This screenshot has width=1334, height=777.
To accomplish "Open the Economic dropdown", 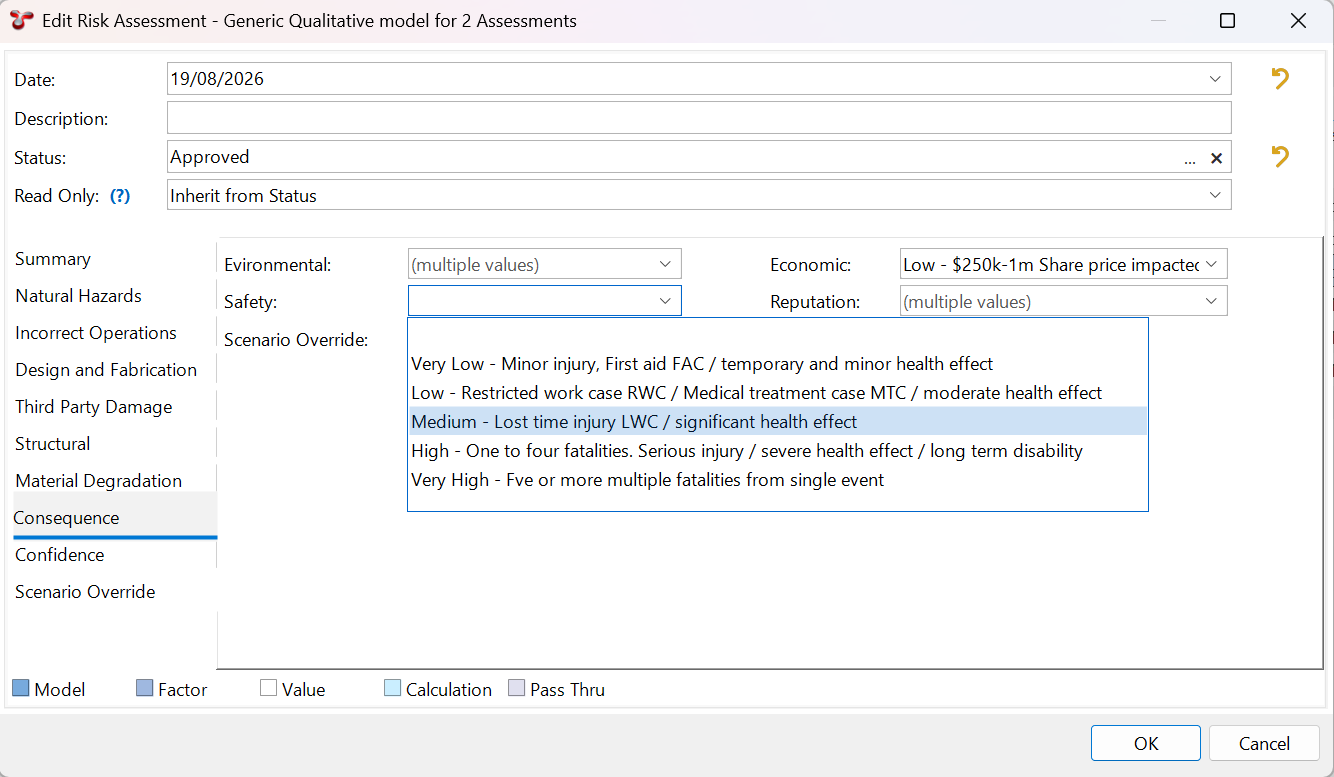I will [x=1212, y=264].
